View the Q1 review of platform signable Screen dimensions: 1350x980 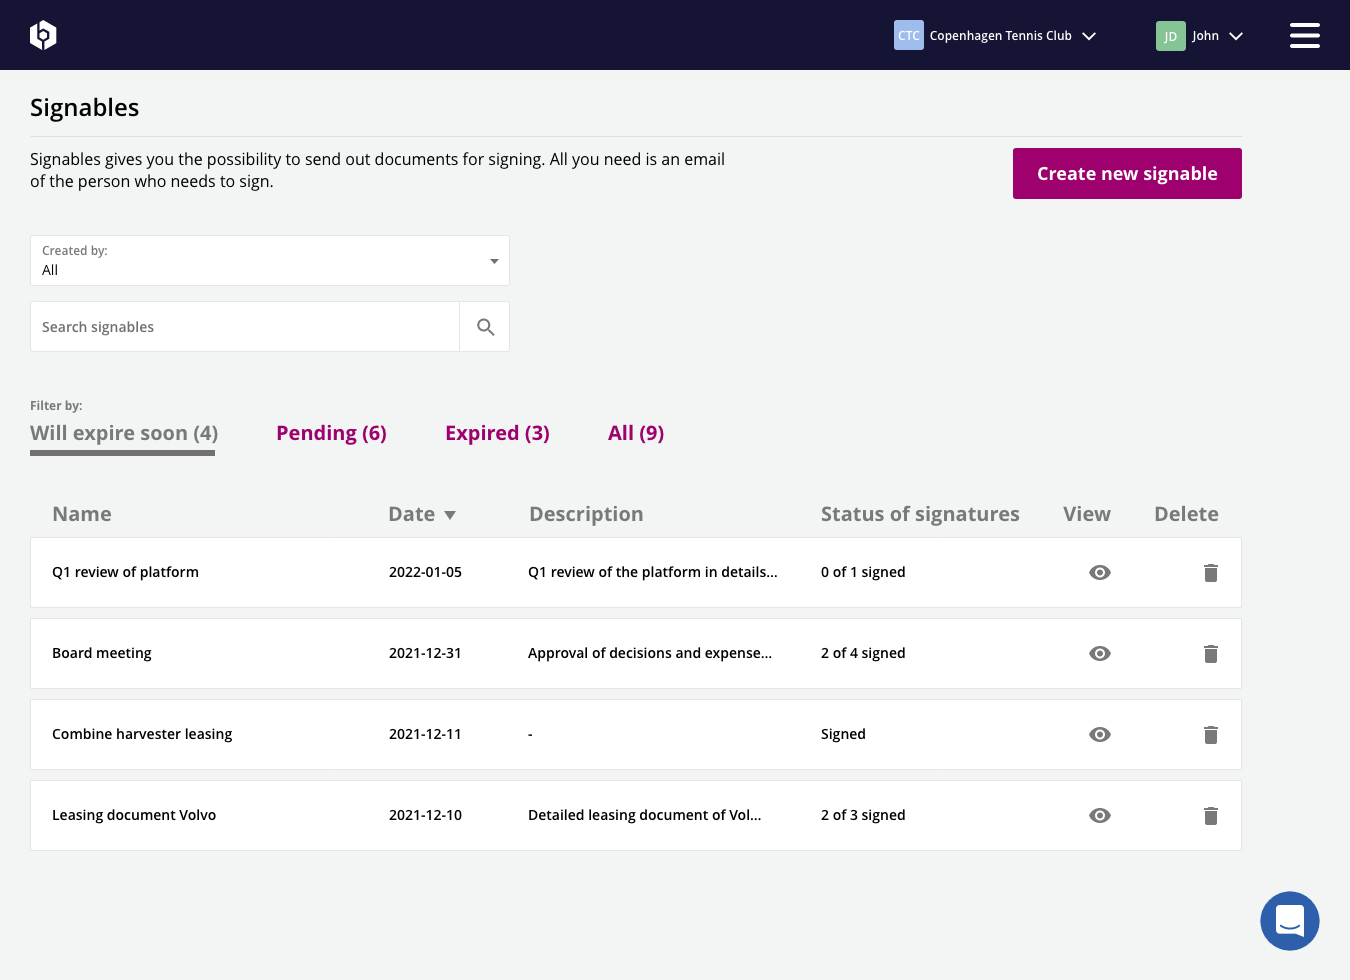coord(1099,573)
